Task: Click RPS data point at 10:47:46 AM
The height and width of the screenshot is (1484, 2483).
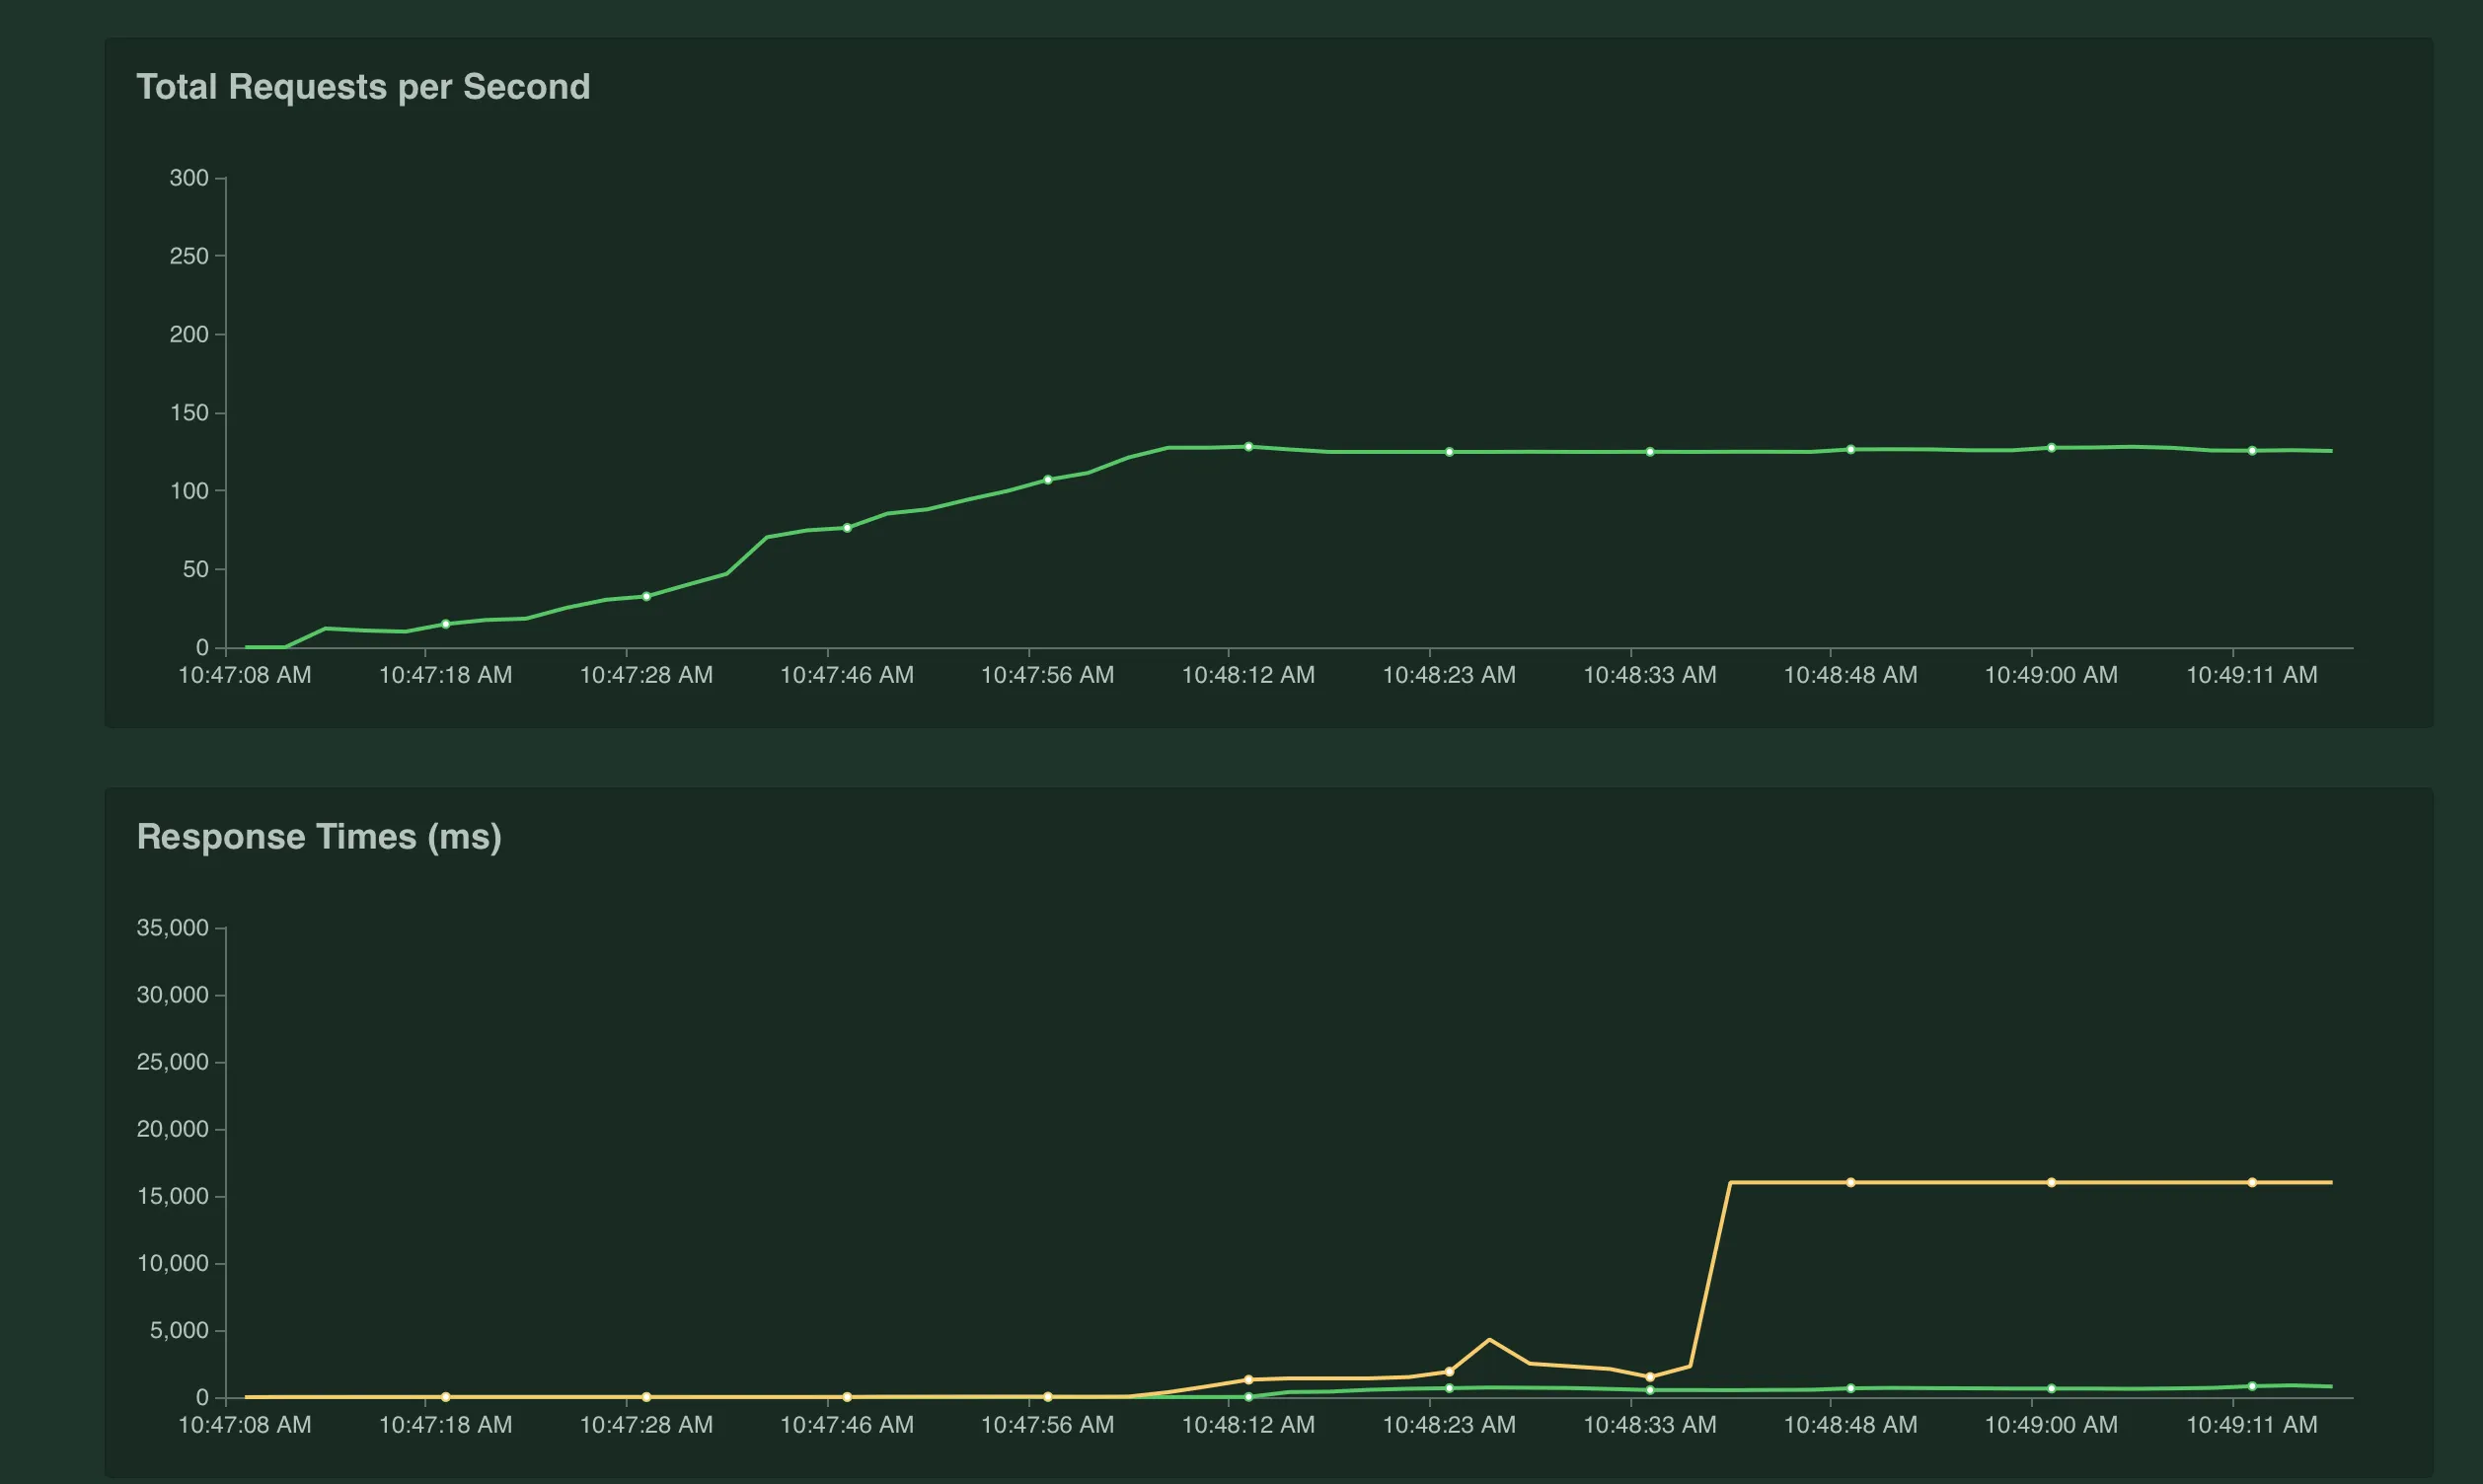Action: point(847,528)
